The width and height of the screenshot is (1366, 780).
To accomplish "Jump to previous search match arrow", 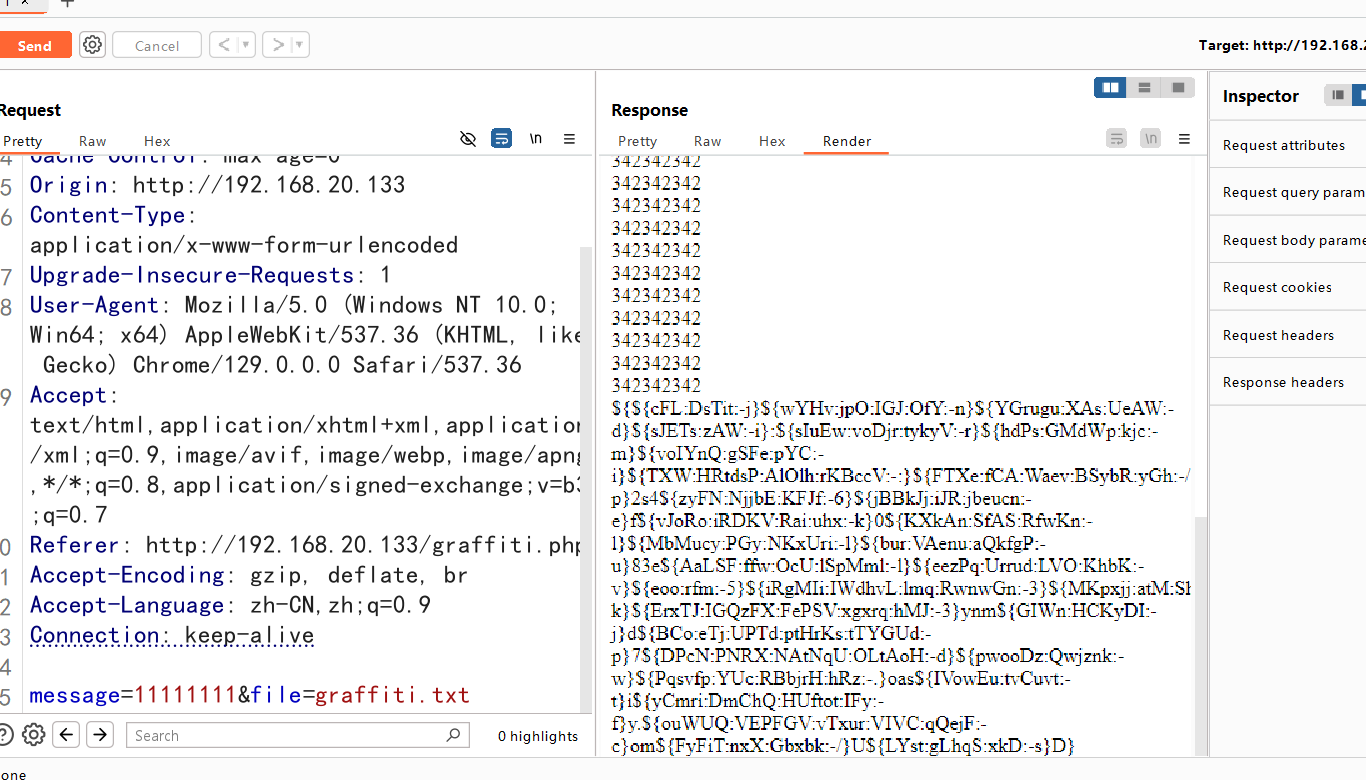I will (66, 735).
